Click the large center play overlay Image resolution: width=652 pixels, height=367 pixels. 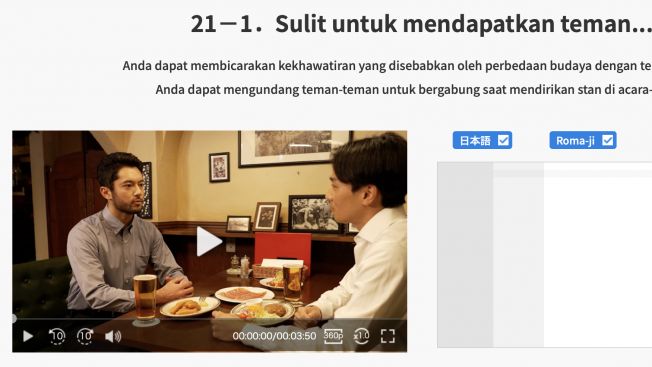coord(209,241)
